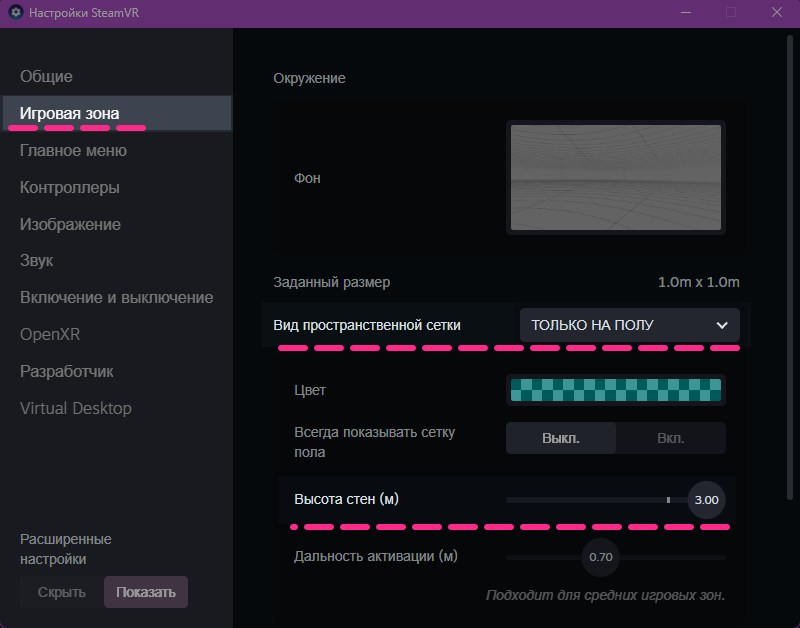The width and height of the screenshot is (800, 628).
Task: Click the Подходит для средних игровых зон hint
Action: [x=606, y=595]
